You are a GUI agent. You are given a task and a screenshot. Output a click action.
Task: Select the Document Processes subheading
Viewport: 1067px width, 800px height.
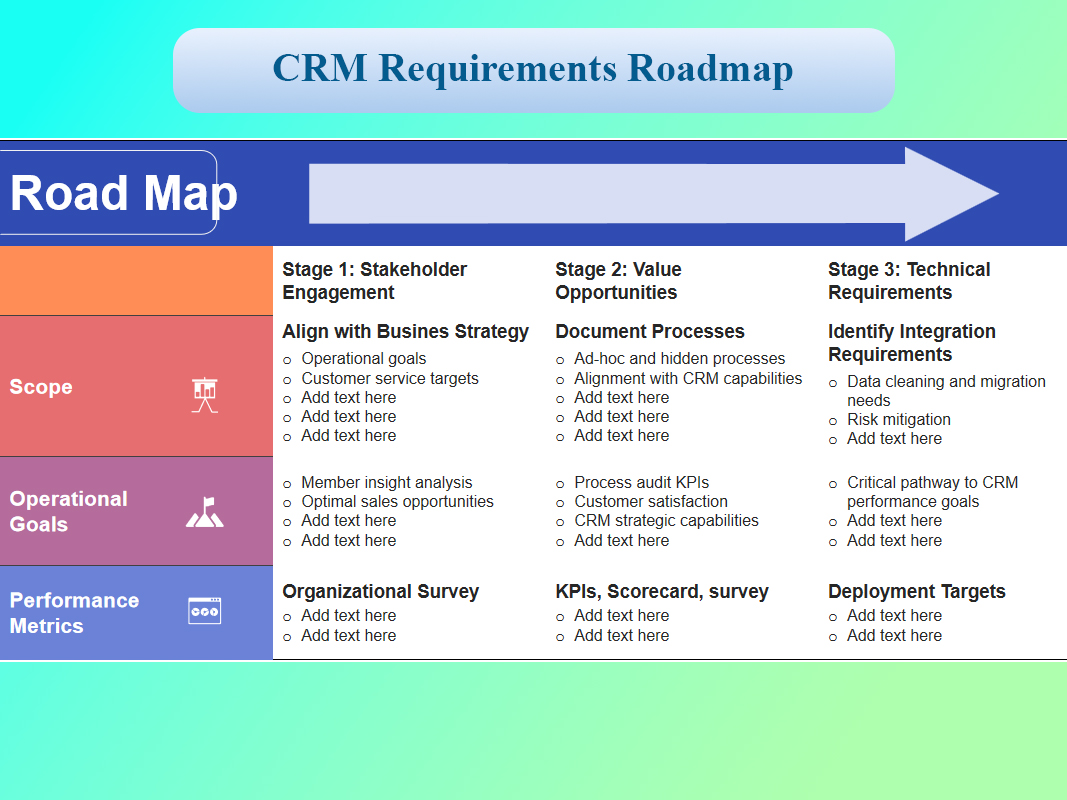pos(650,331)
